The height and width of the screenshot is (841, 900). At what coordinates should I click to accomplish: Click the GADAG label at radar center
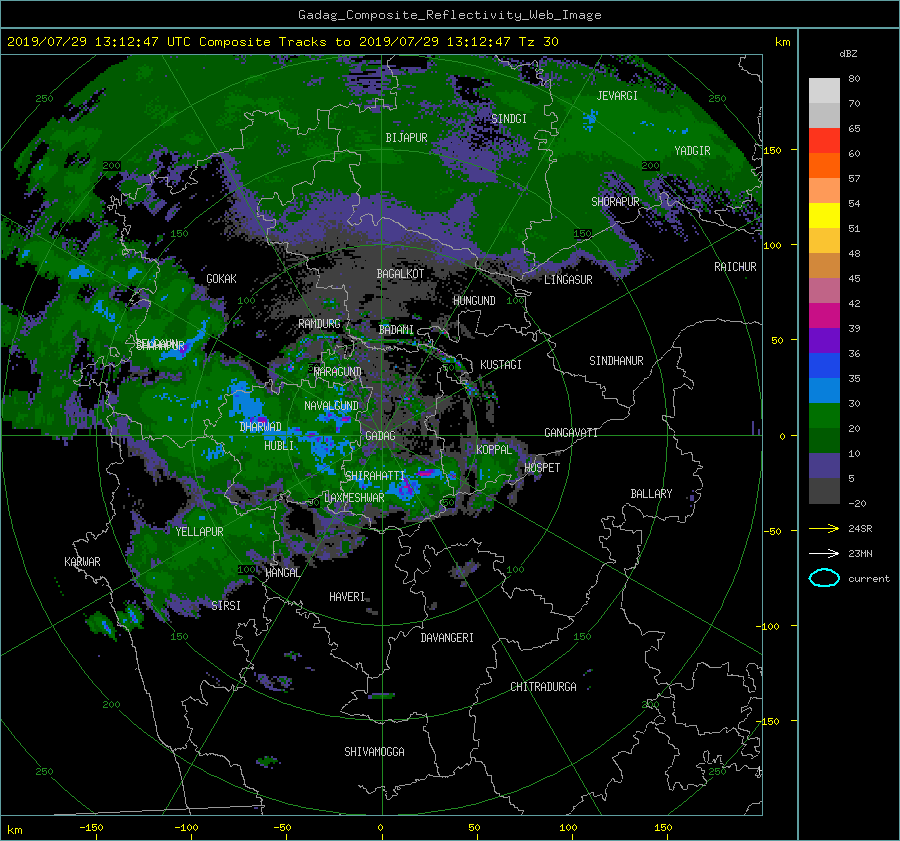click(380, 436)
